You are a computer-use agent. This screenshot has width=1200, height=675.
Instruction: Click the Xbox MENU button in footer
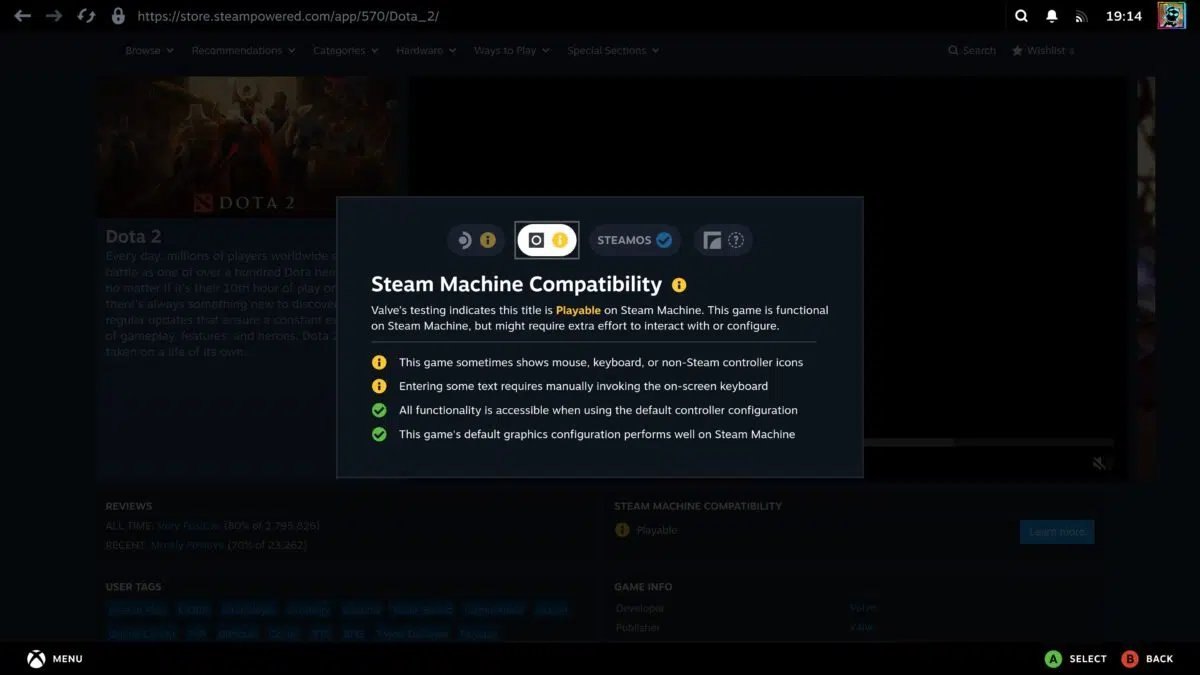click(x=54, y=659)
